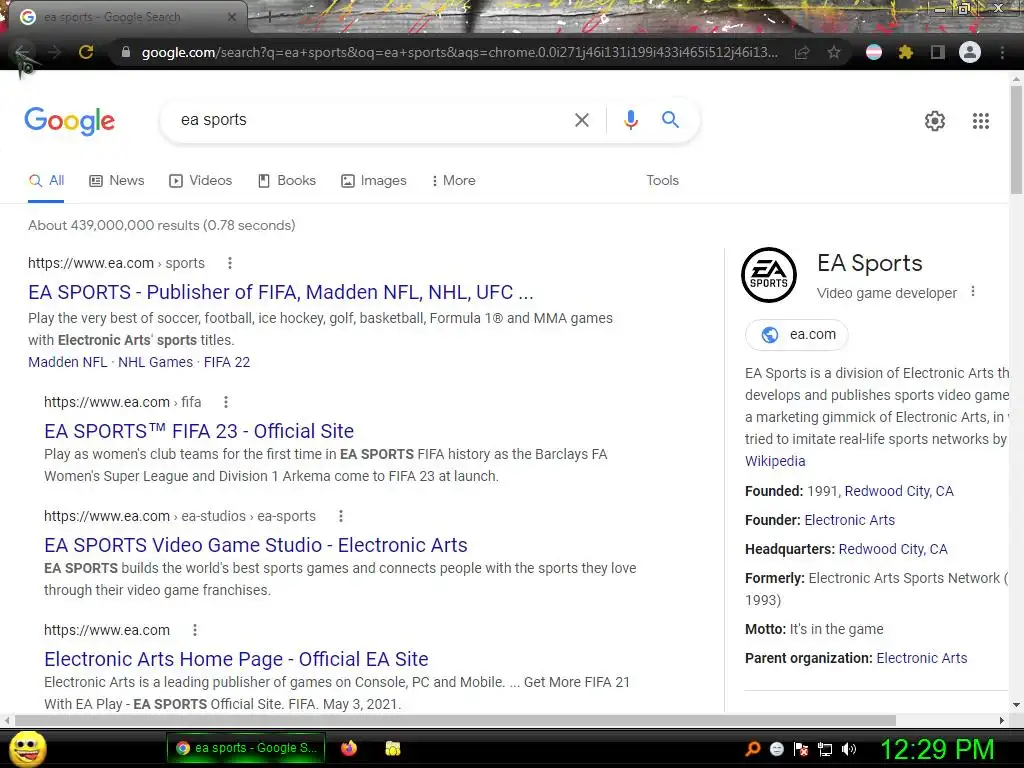The width and height of the screenshot is (1024, 768).
Task: Click Electronic Arts in Founder row
Action: pos(850,520)
